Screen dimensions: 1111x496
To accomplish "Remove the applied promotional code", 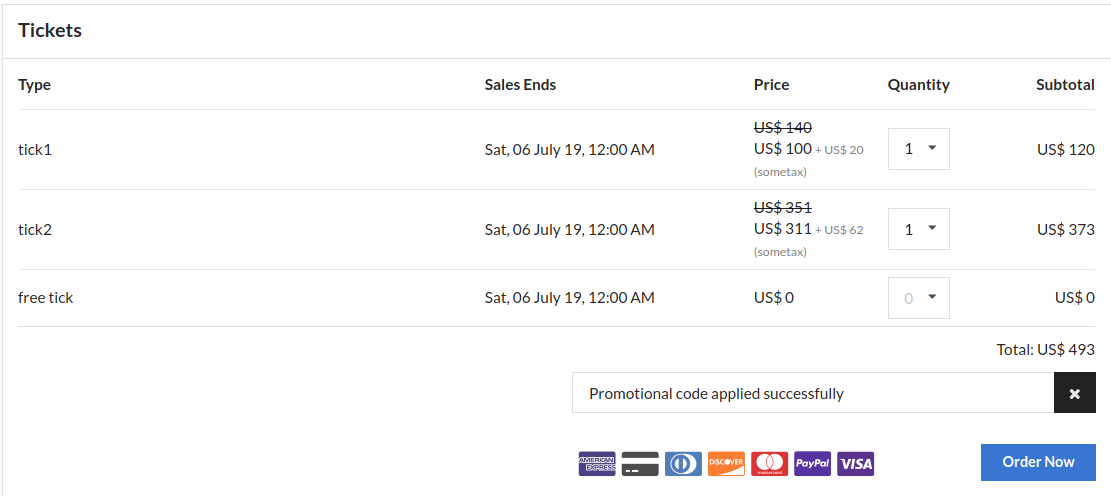I will click(x=1074, y=393).
